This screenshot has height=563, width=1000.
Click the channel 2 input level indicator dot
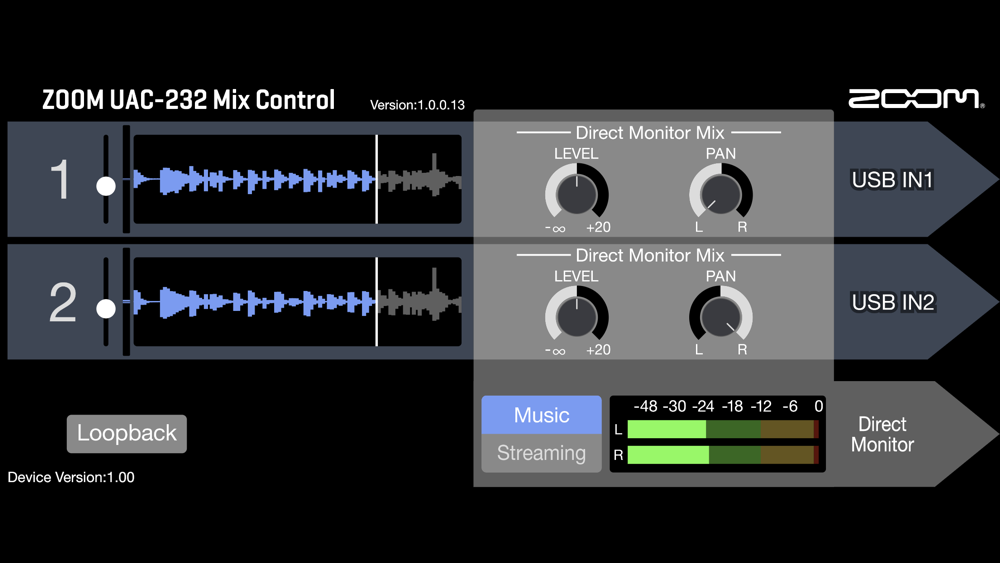[106, 309]
